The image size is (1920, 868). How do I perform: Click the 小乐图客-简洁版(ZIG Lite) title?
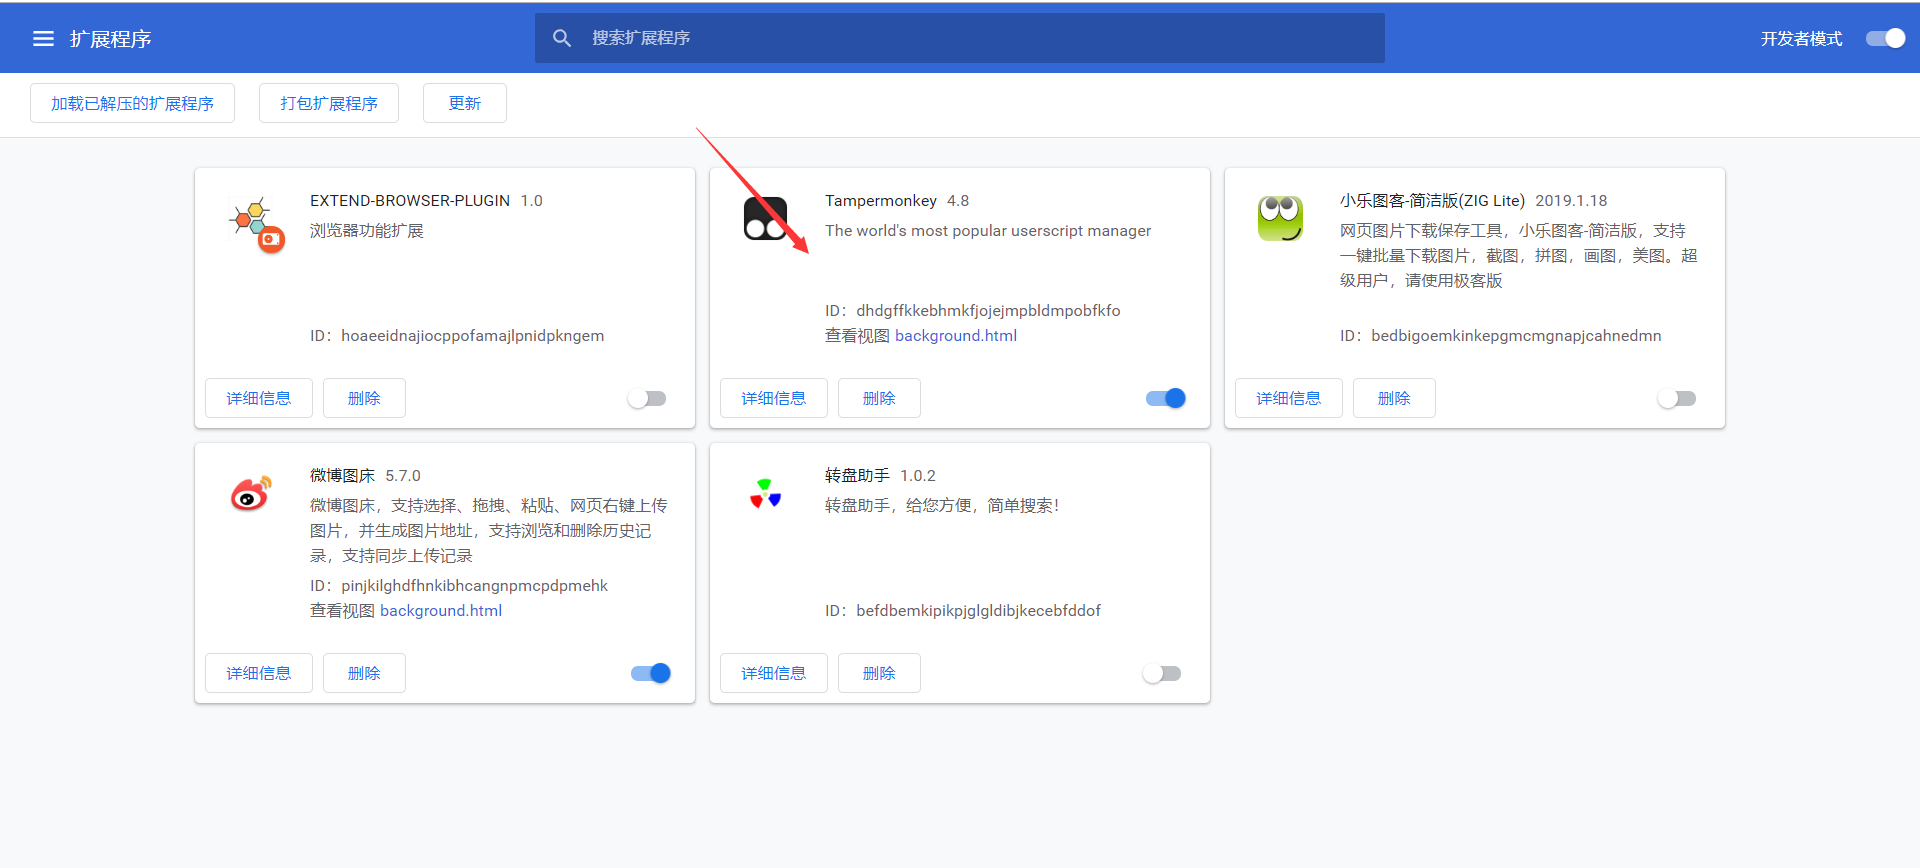click(x=1432, y=201)
